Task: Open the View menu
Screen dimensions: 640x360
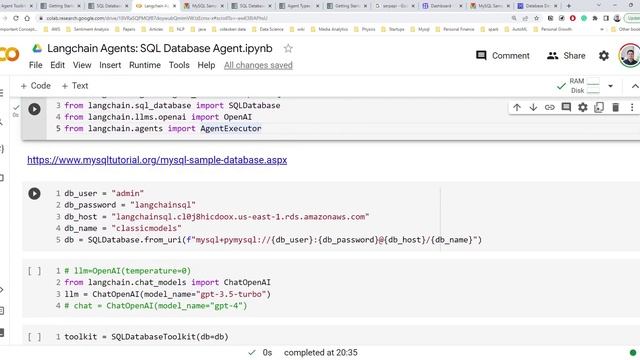Action: [82, 65]
